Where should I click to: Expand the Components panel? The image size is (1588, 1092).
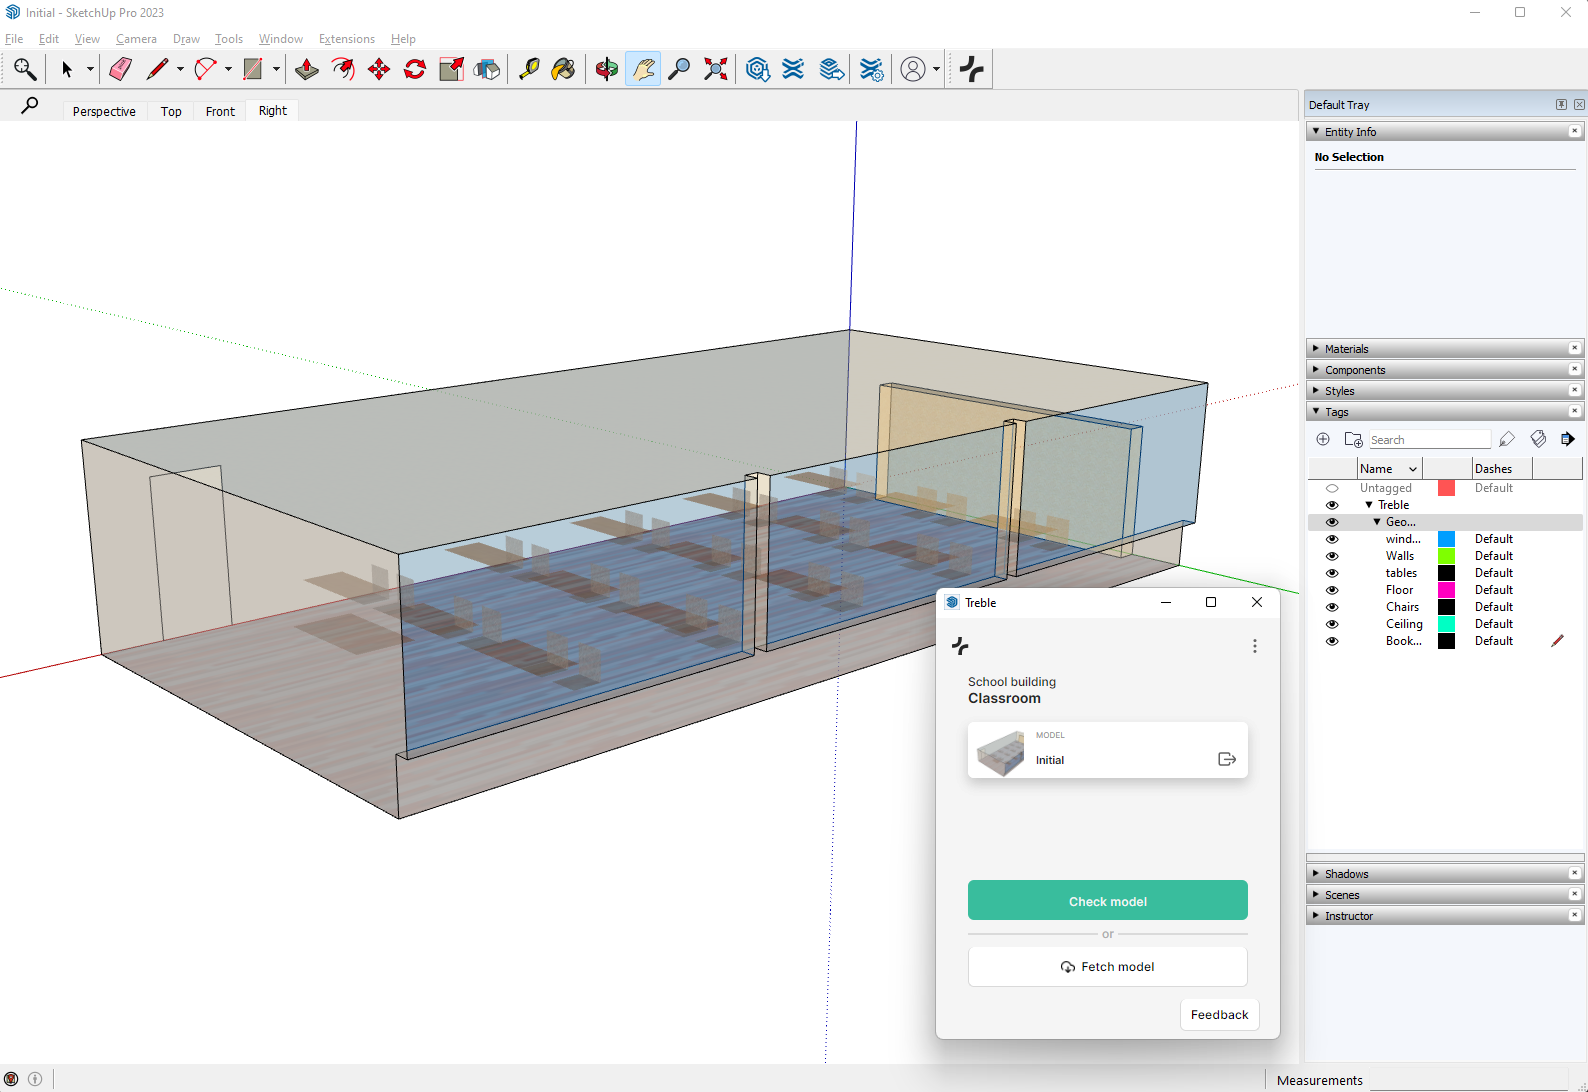(x=1316, y=369)
